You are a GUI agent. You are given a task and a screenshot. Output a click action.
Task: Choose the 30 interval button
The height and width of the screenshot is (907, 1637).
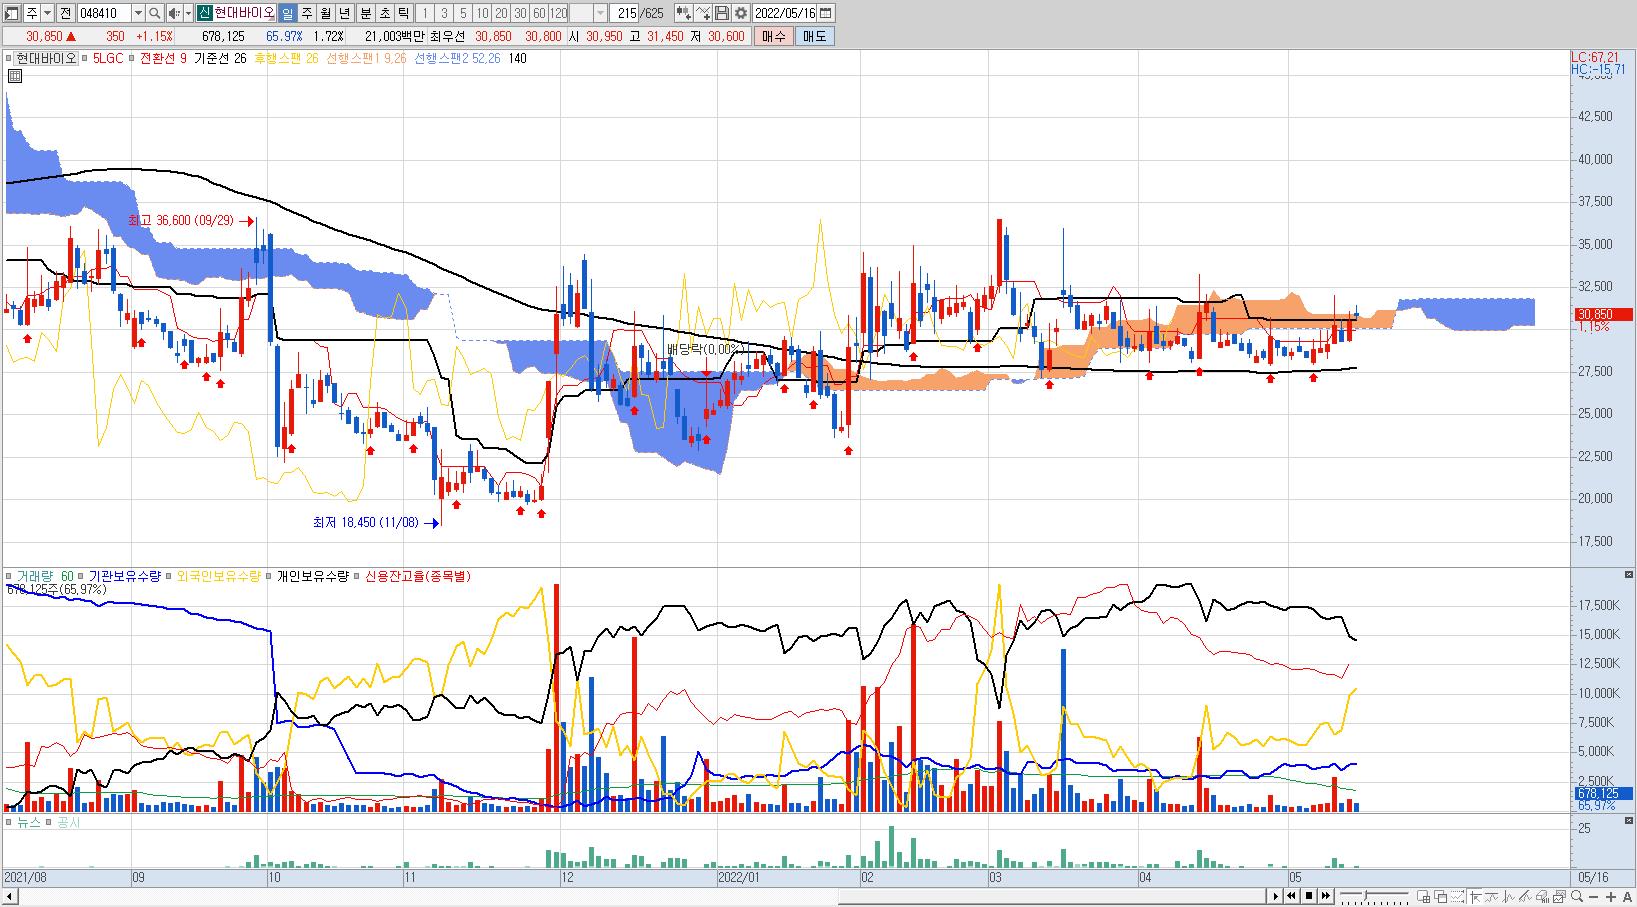click(520, 13)
